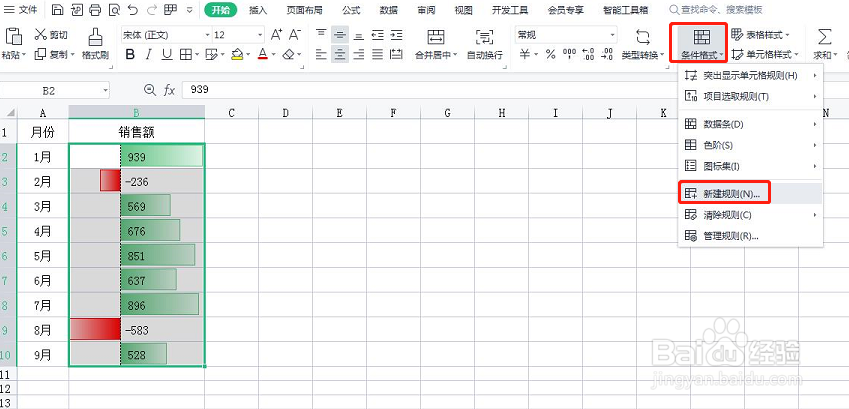
Task: Open Cell Style (单元格样式) dropdown
Action: (764, 54)
